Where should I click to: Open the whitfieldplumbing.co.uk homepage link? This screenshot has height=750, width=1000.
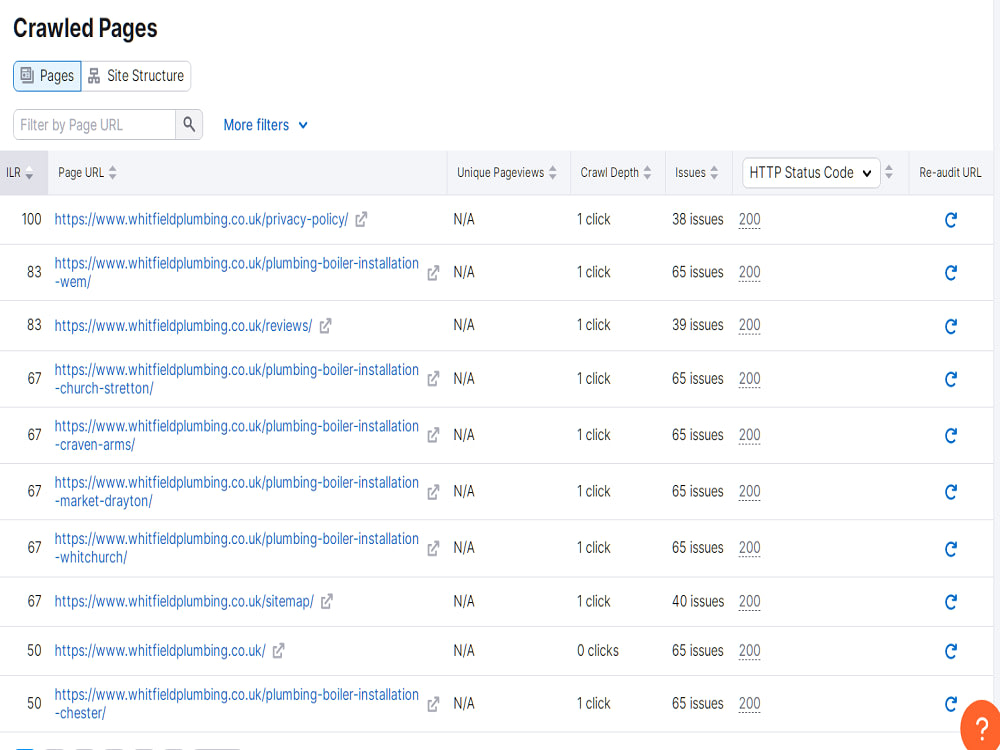pos(160,651)
